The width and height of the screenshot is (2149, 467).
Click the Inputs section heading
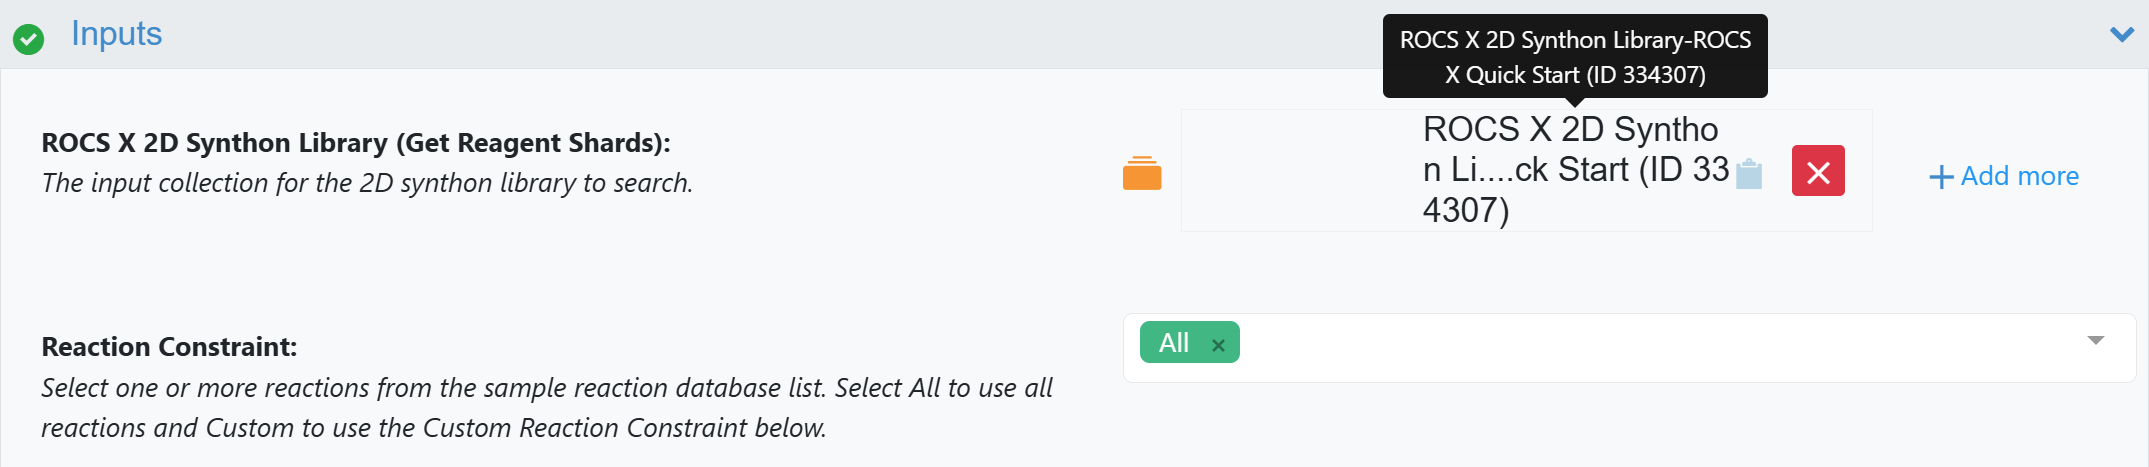tap(116, 34)
